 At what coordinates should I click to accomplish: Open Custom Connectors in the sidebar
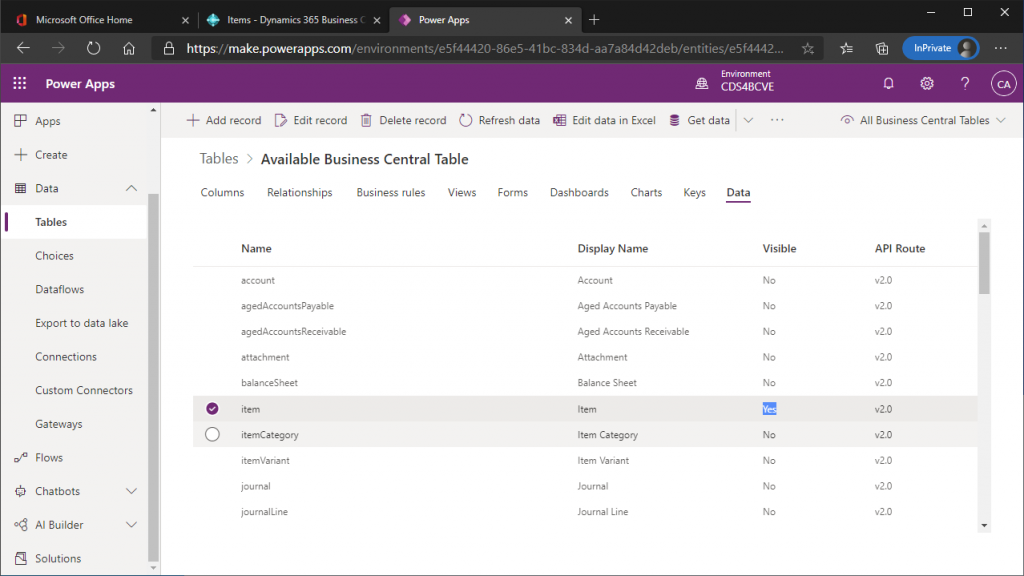(84, 390)
